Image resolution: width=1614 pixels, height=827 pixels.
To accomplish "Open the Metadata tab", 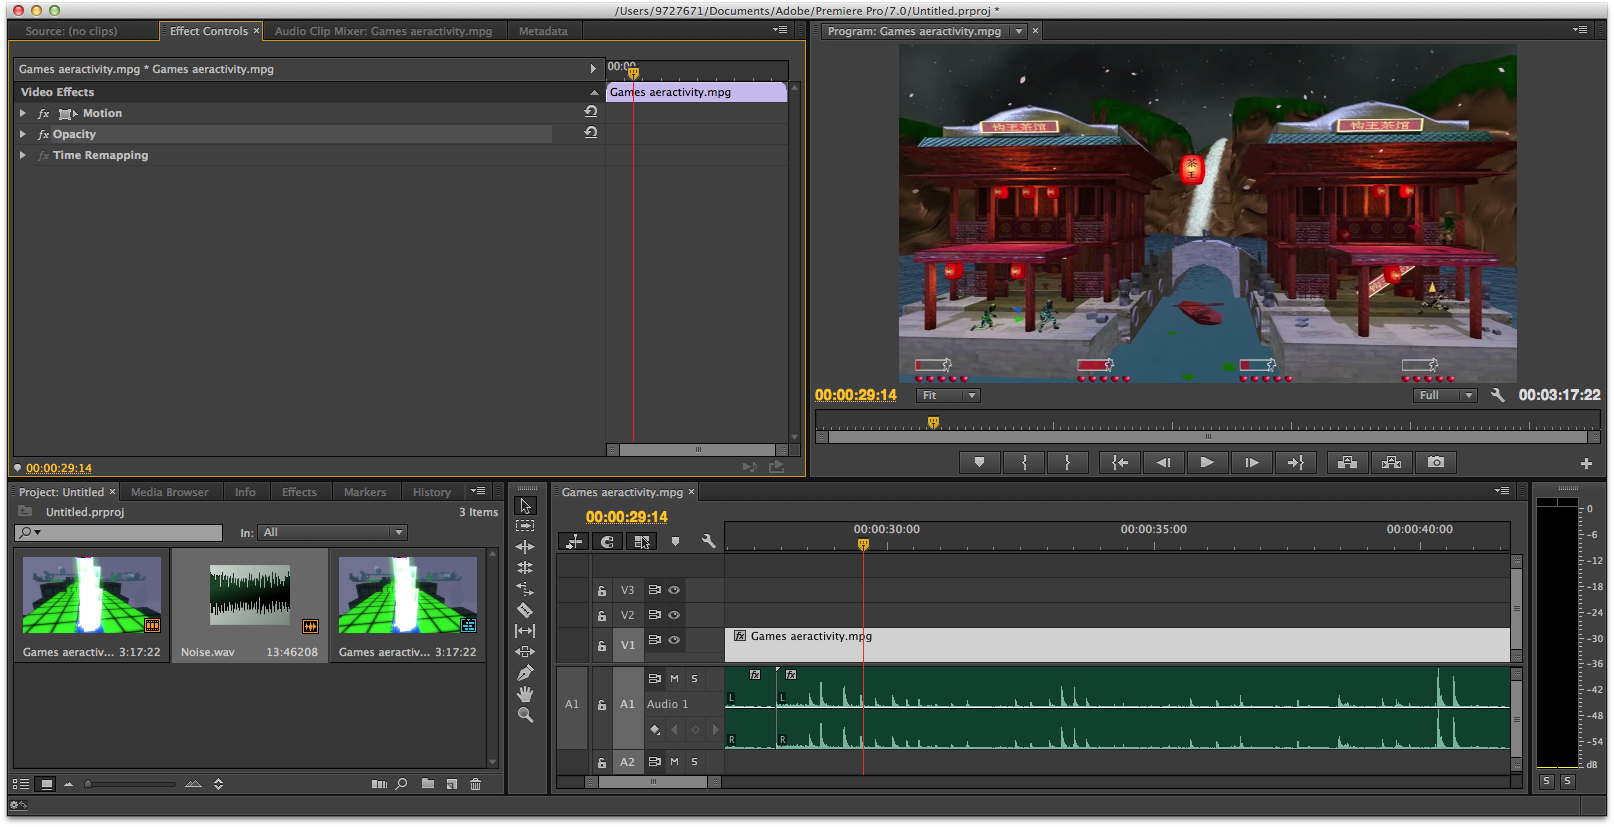I will [543, 31].
